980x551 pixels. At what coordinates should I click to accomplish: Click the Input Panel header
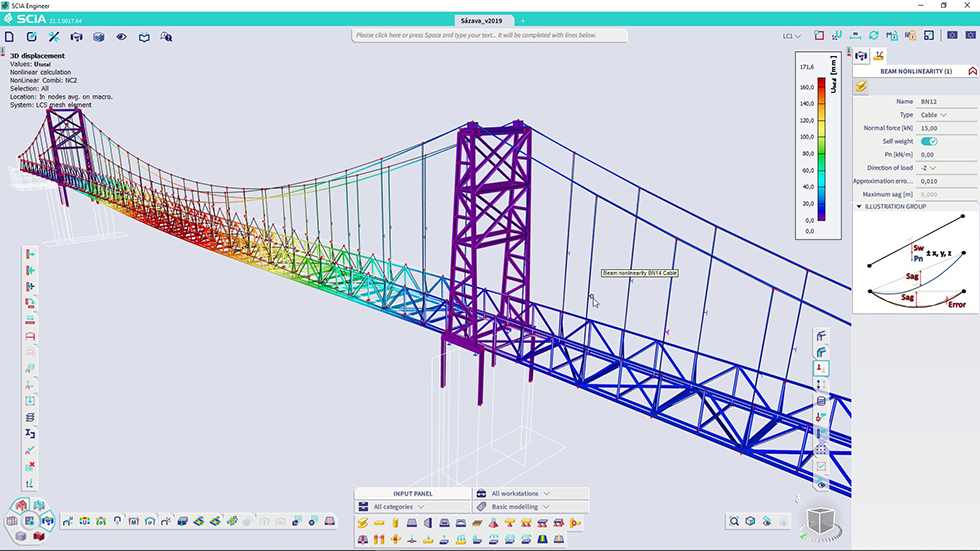pyautogui.click(x=413, y=493)
